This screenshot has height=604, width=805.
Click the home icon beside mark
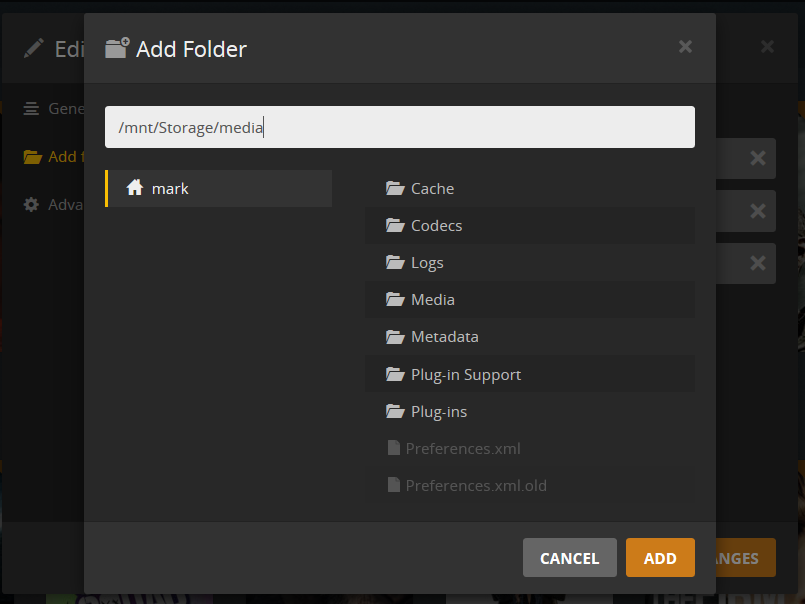[x=135, y=188]
